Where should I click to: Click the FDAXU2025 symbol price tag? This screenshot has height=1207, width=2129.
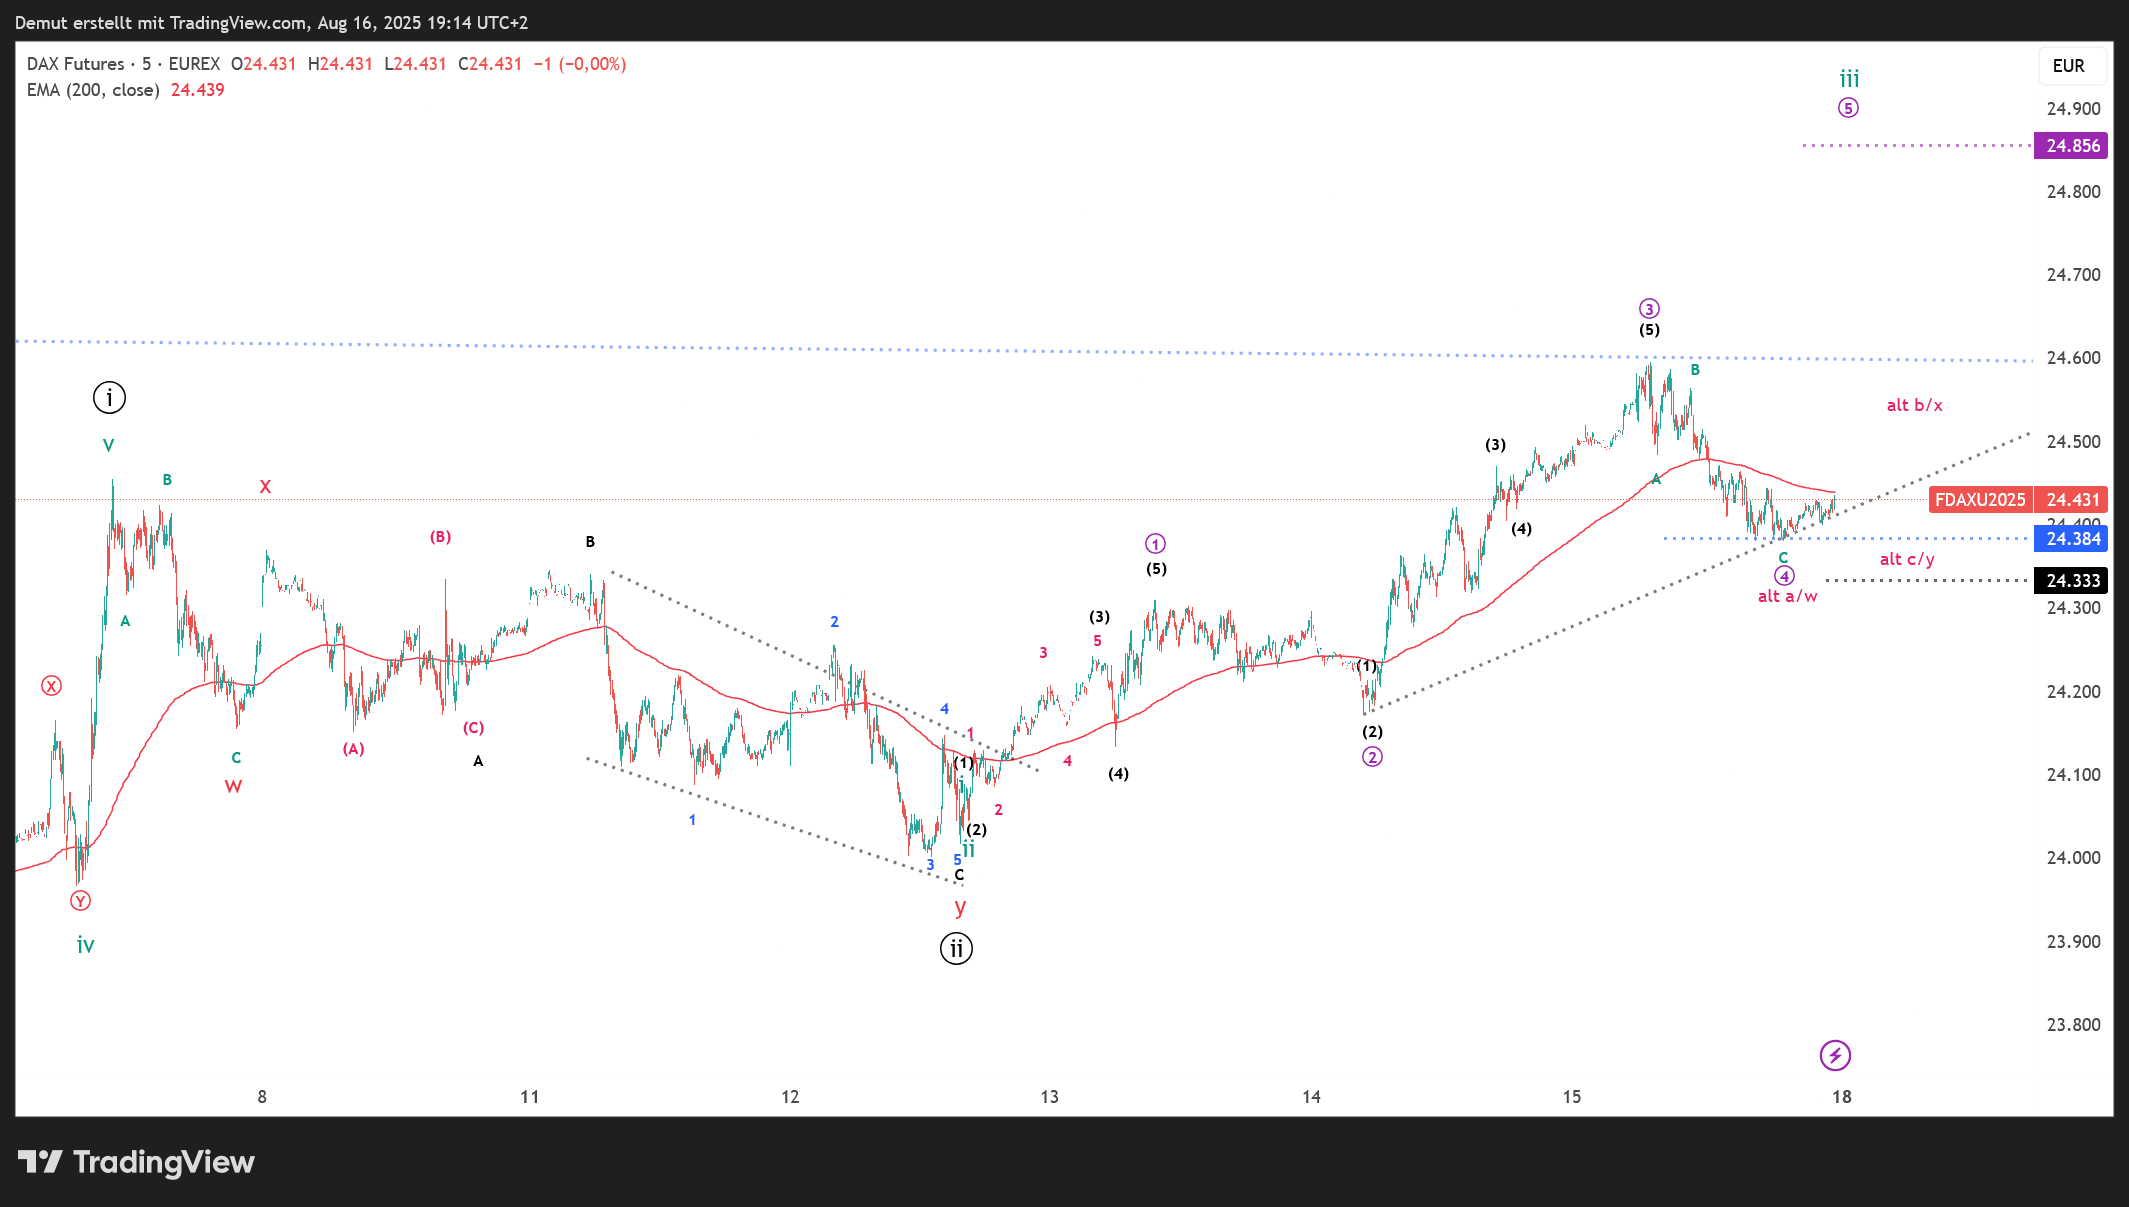[x=1980, y=499]
